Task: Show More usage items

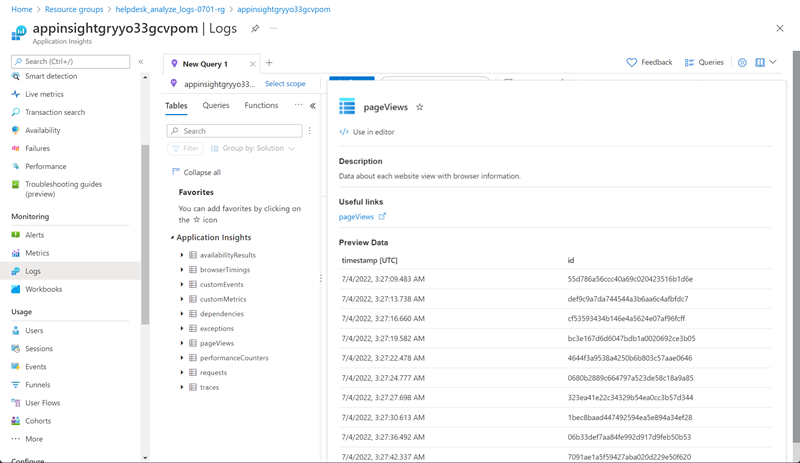Action: (x=34, y=439)
